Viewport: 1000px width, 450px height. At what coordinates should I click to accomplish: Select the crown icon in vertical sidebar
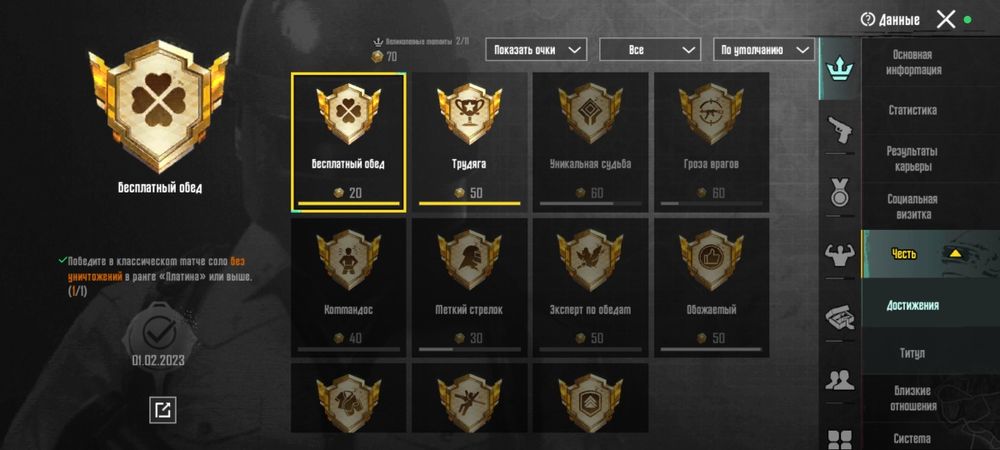click(840, 68)
